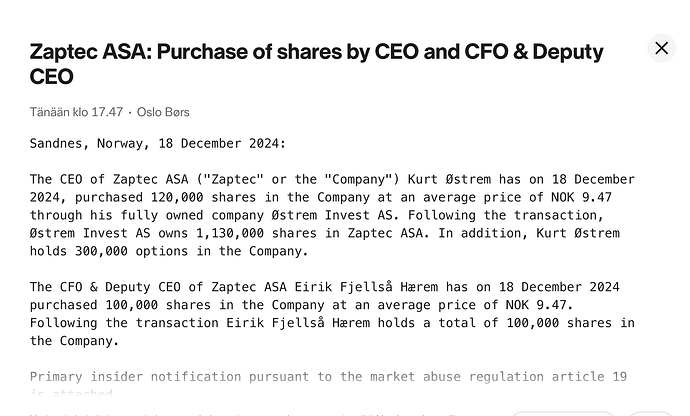Click the faint footer text at the bottom edge

[x=244, y=414]
